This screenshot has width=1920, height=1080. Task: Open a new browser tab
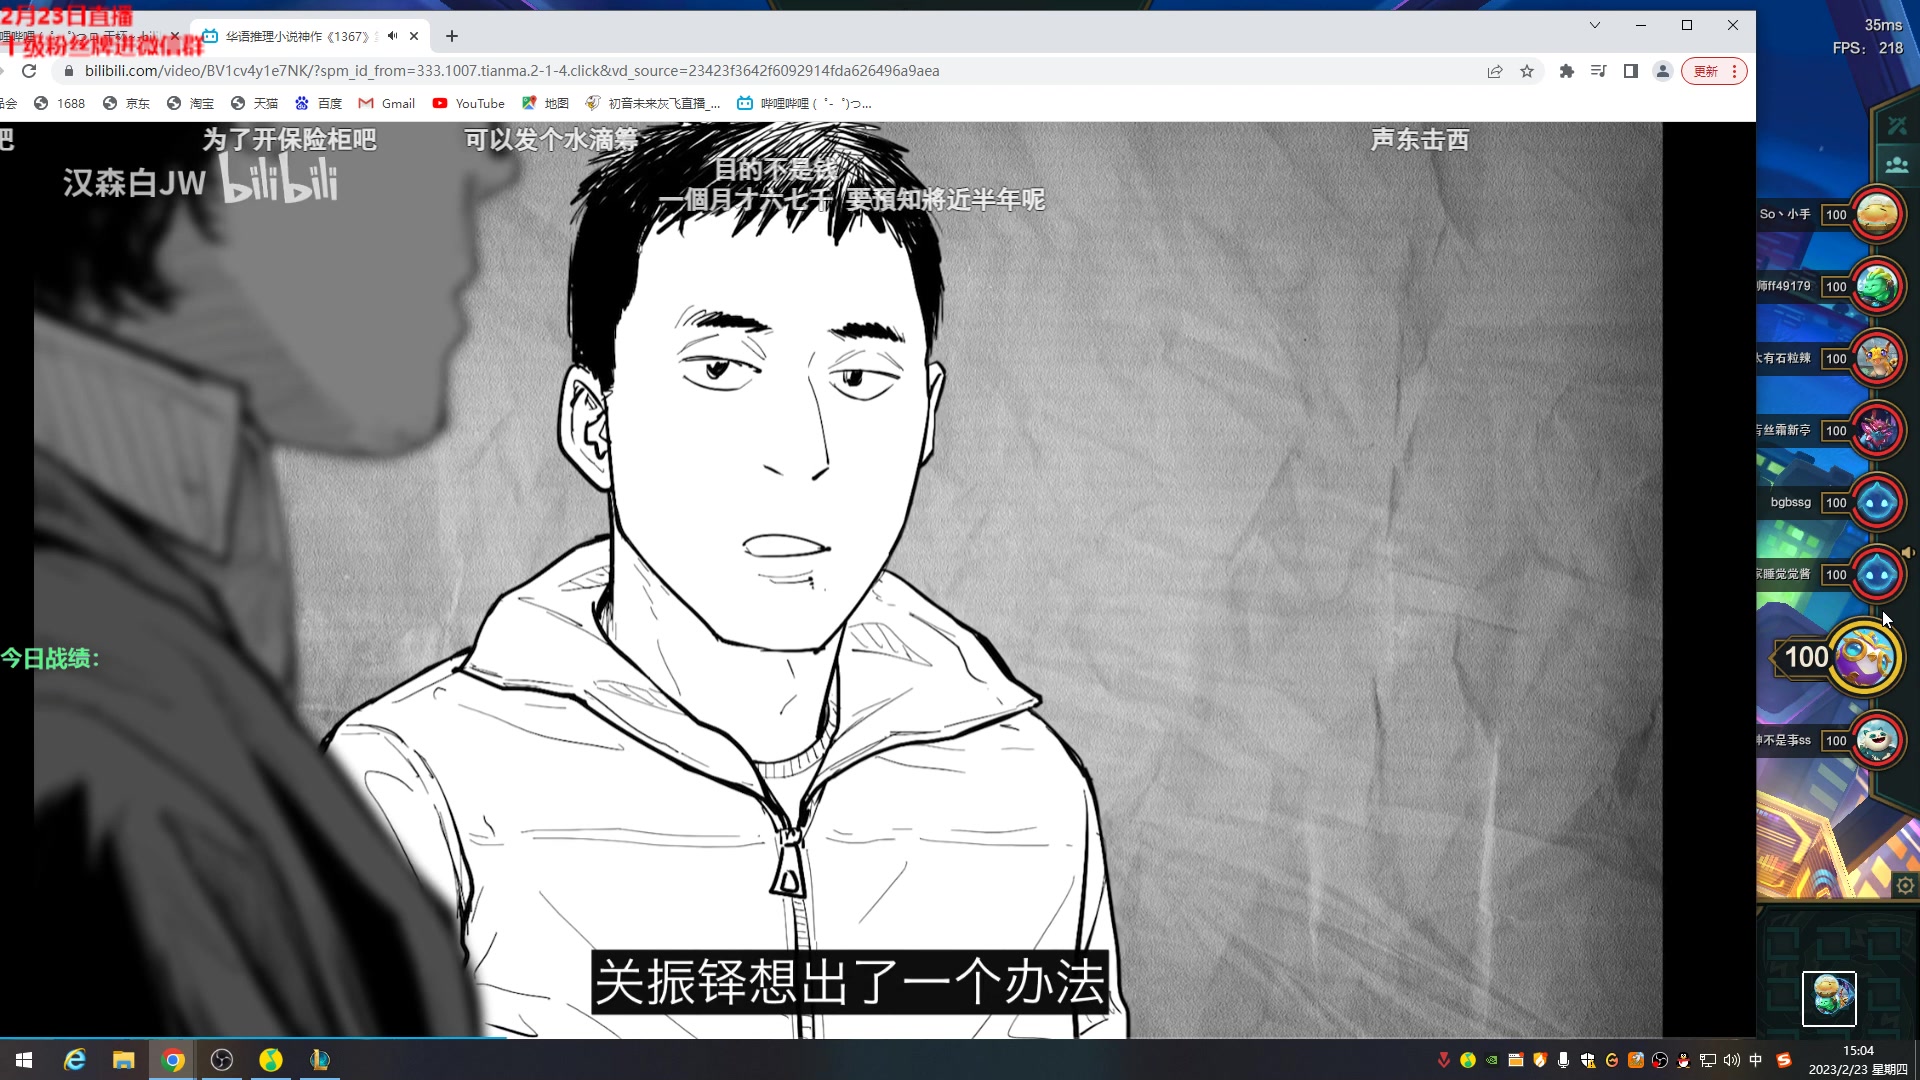point(452,36)
